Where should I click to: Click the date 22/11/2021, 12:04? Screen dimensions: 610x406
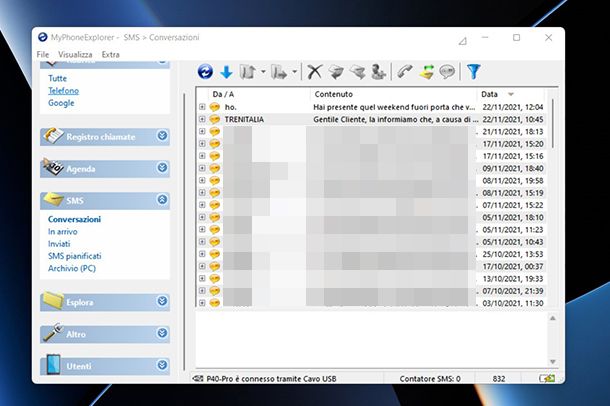pyautogui.click(x=513, y=107)
